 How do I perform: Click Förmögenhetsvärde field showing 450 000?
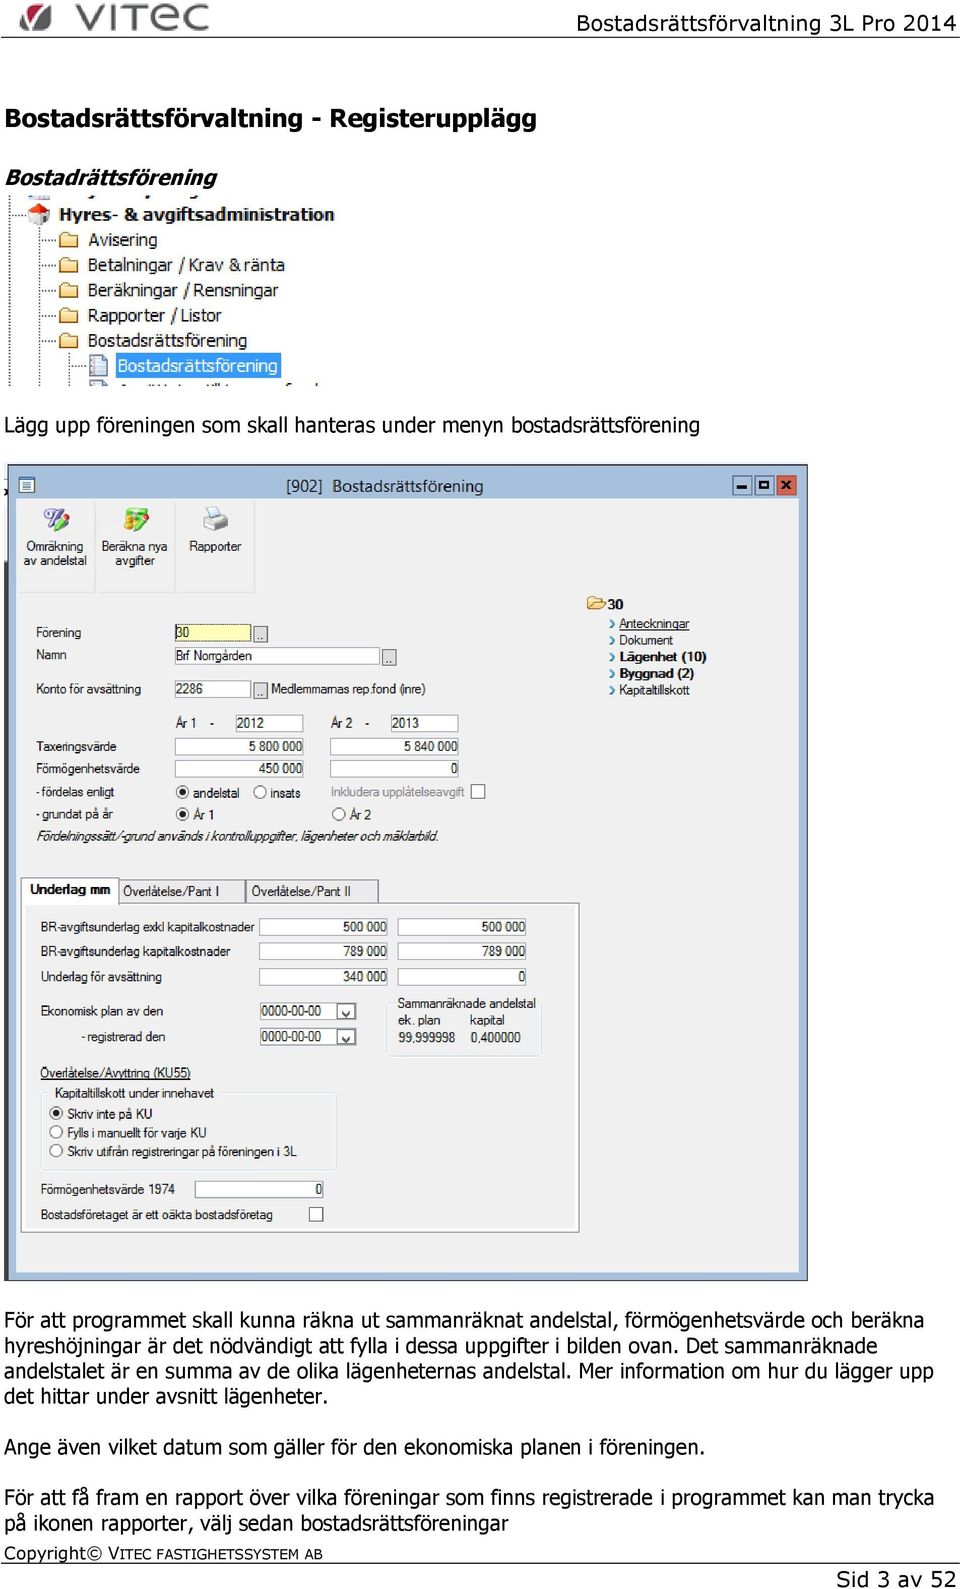(x=239, y=769)
